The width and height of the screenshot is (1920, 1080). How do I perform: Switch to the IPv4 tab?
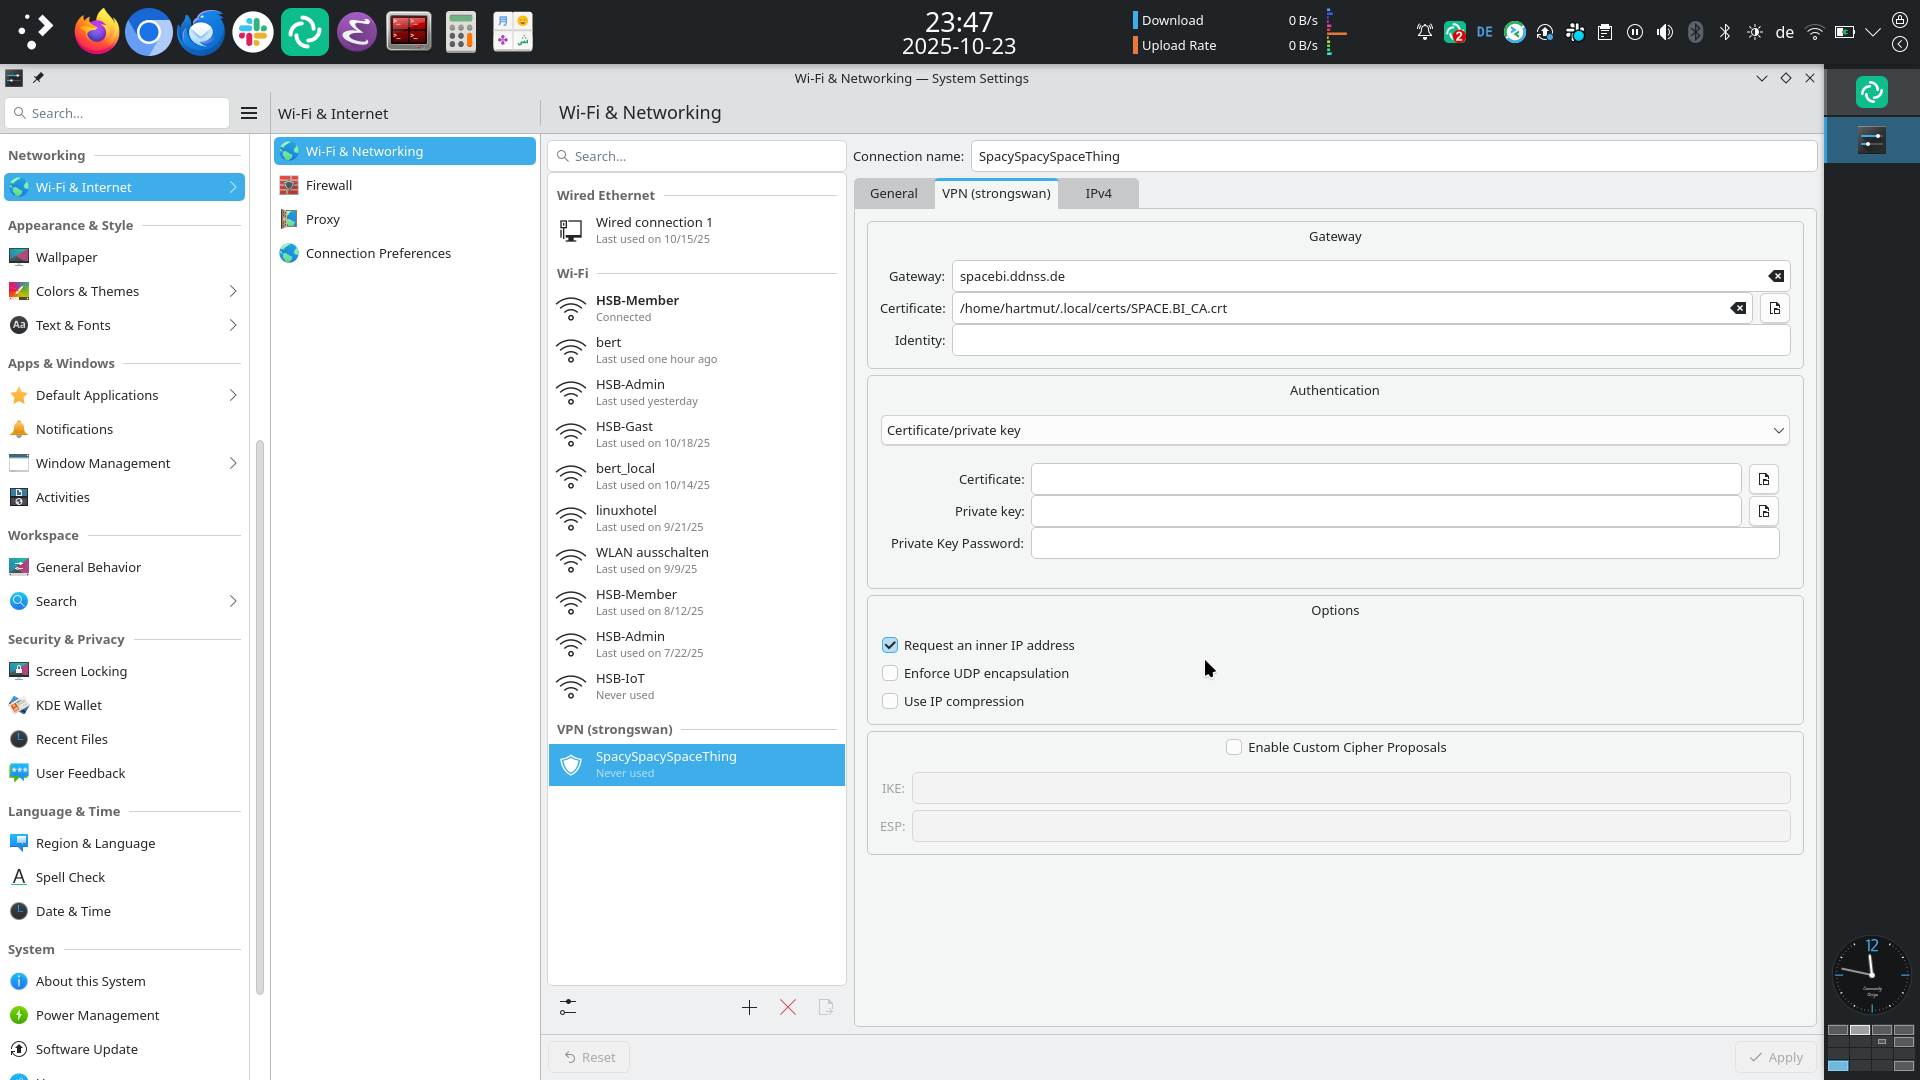coord(1098,193)
